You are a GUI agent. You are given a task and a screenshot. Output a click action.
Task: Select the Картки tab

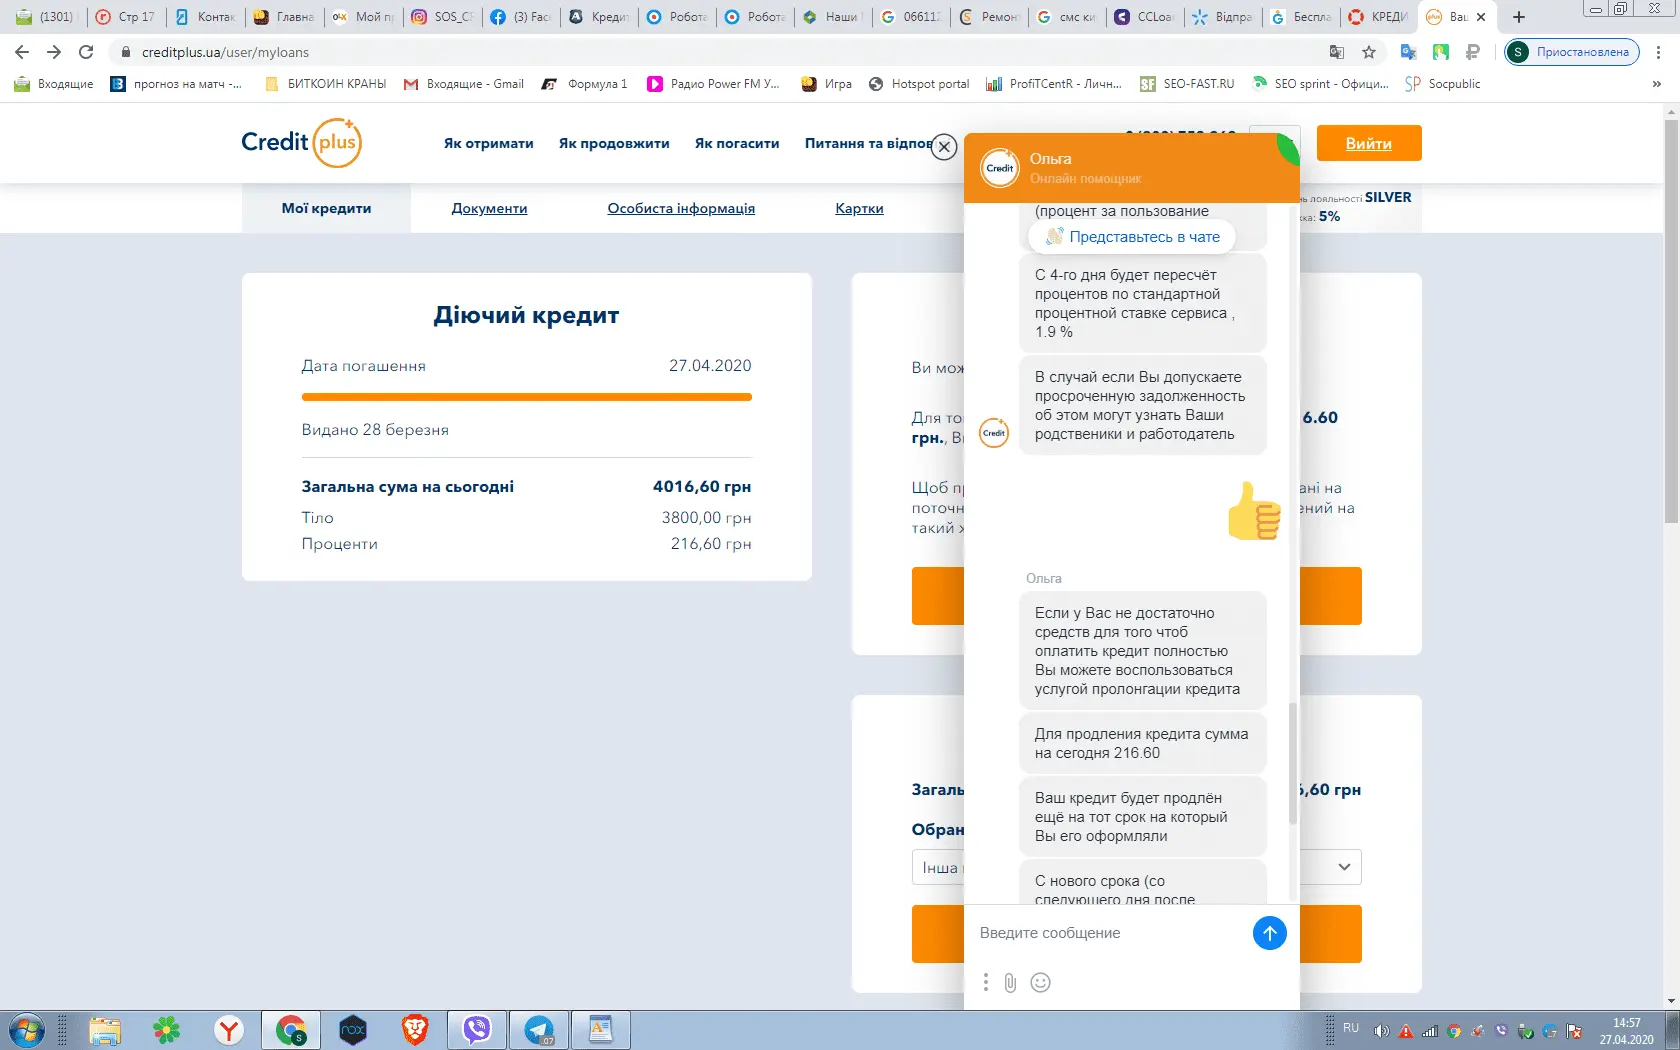tap(859, 208)
